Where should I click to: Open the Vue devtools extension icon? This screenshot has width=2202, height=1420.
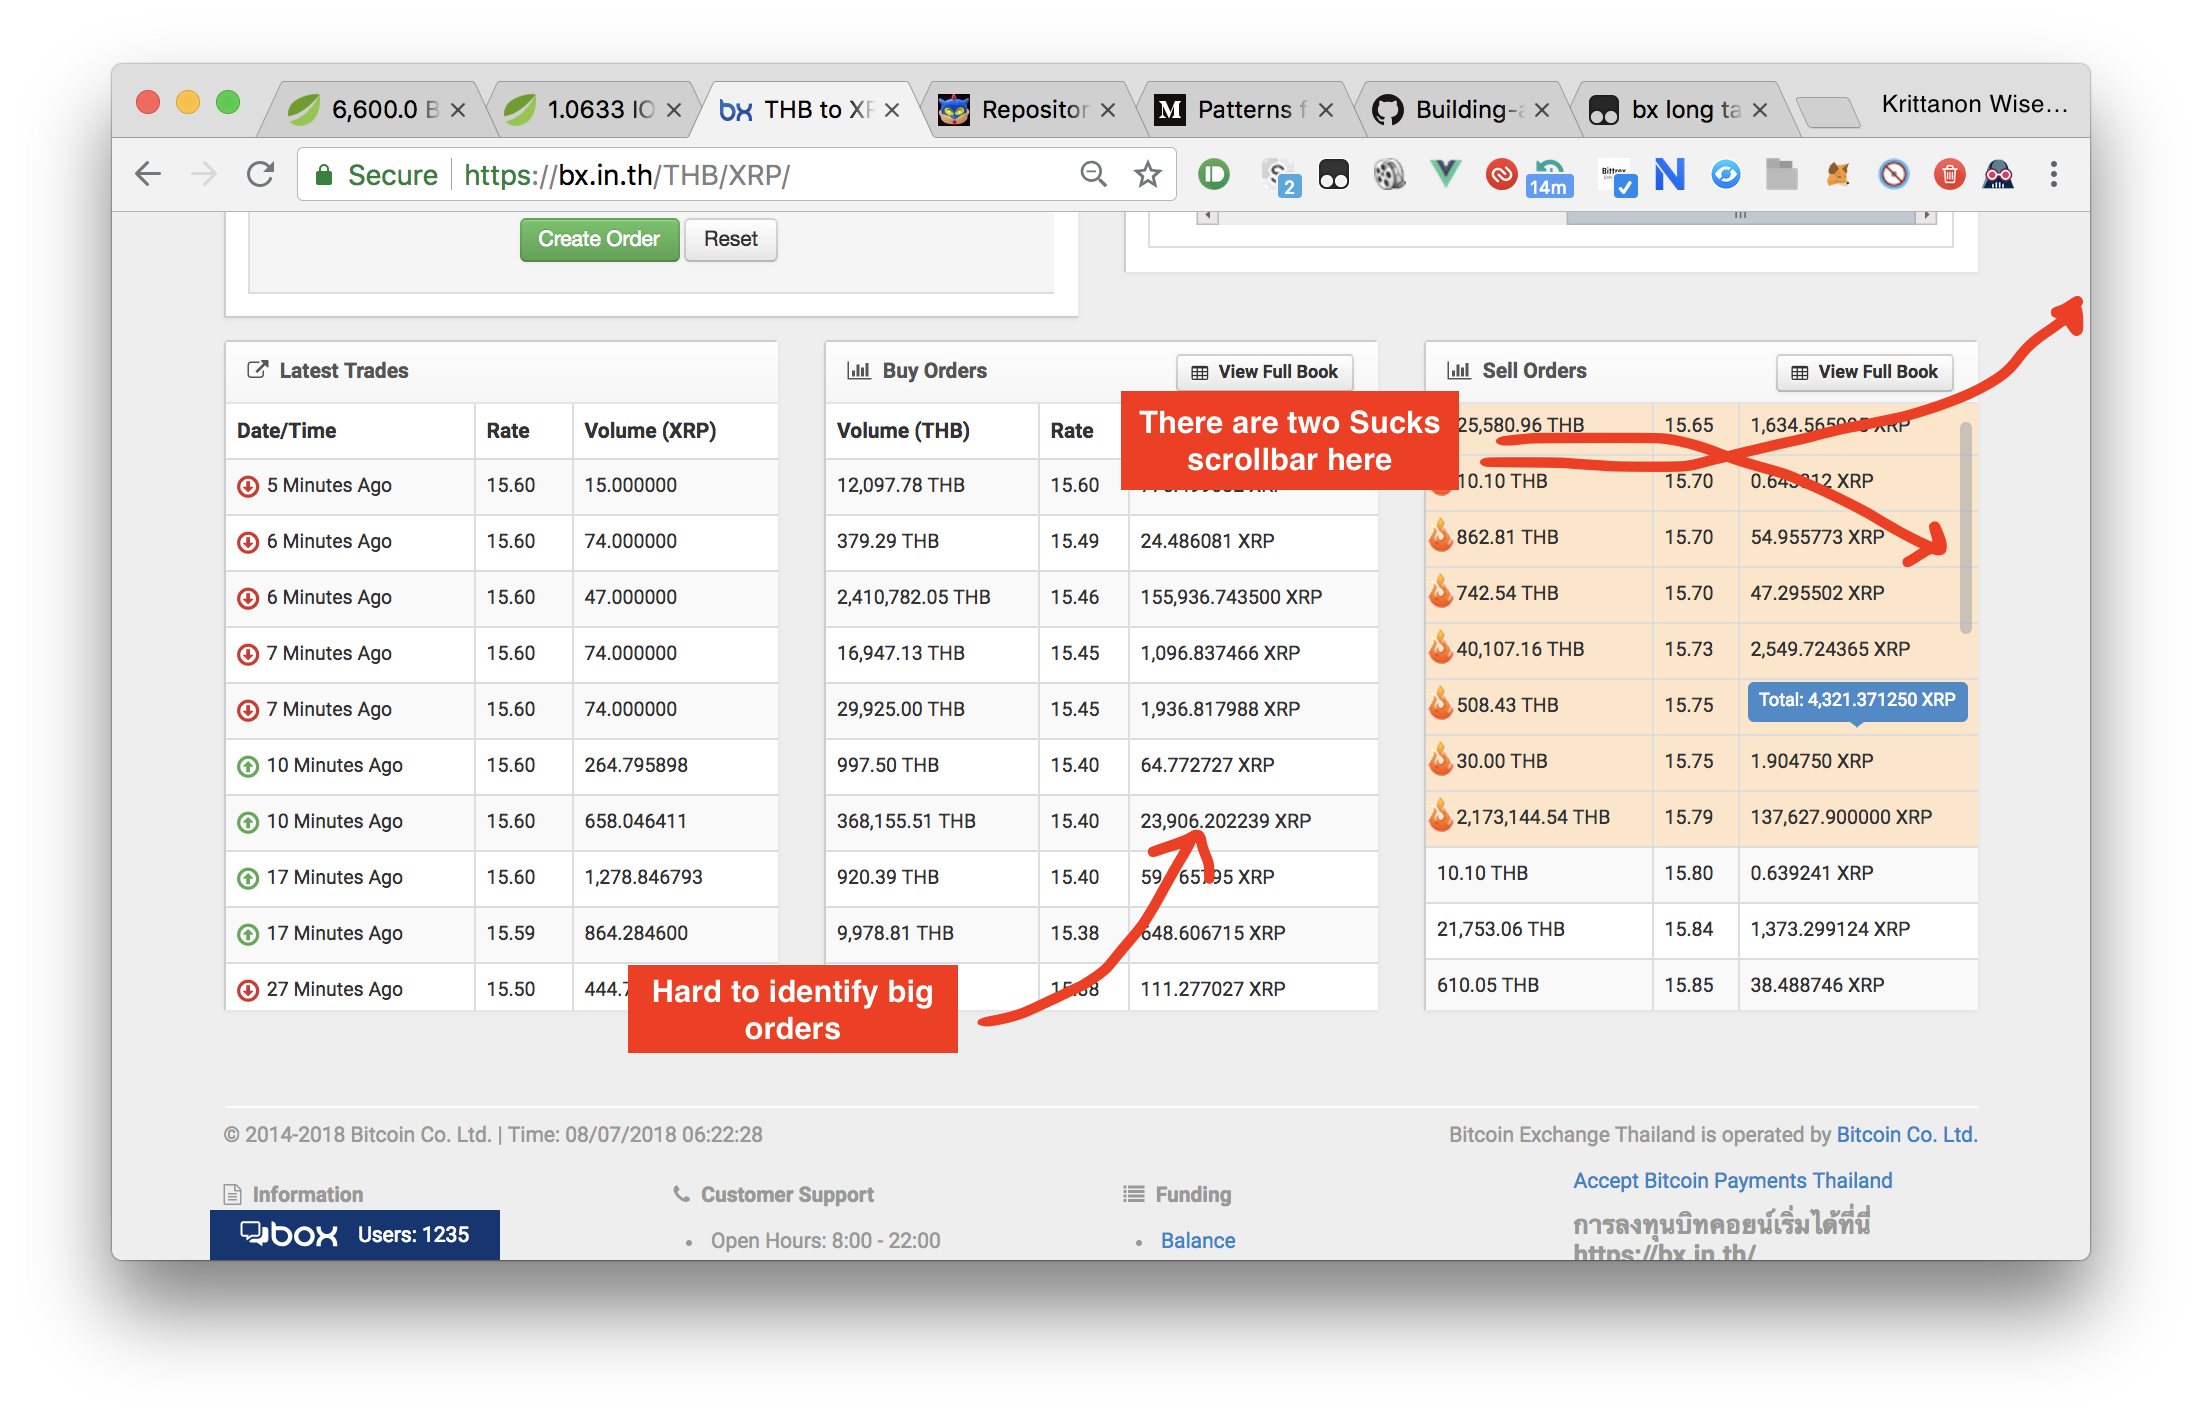coord(1445,175)
